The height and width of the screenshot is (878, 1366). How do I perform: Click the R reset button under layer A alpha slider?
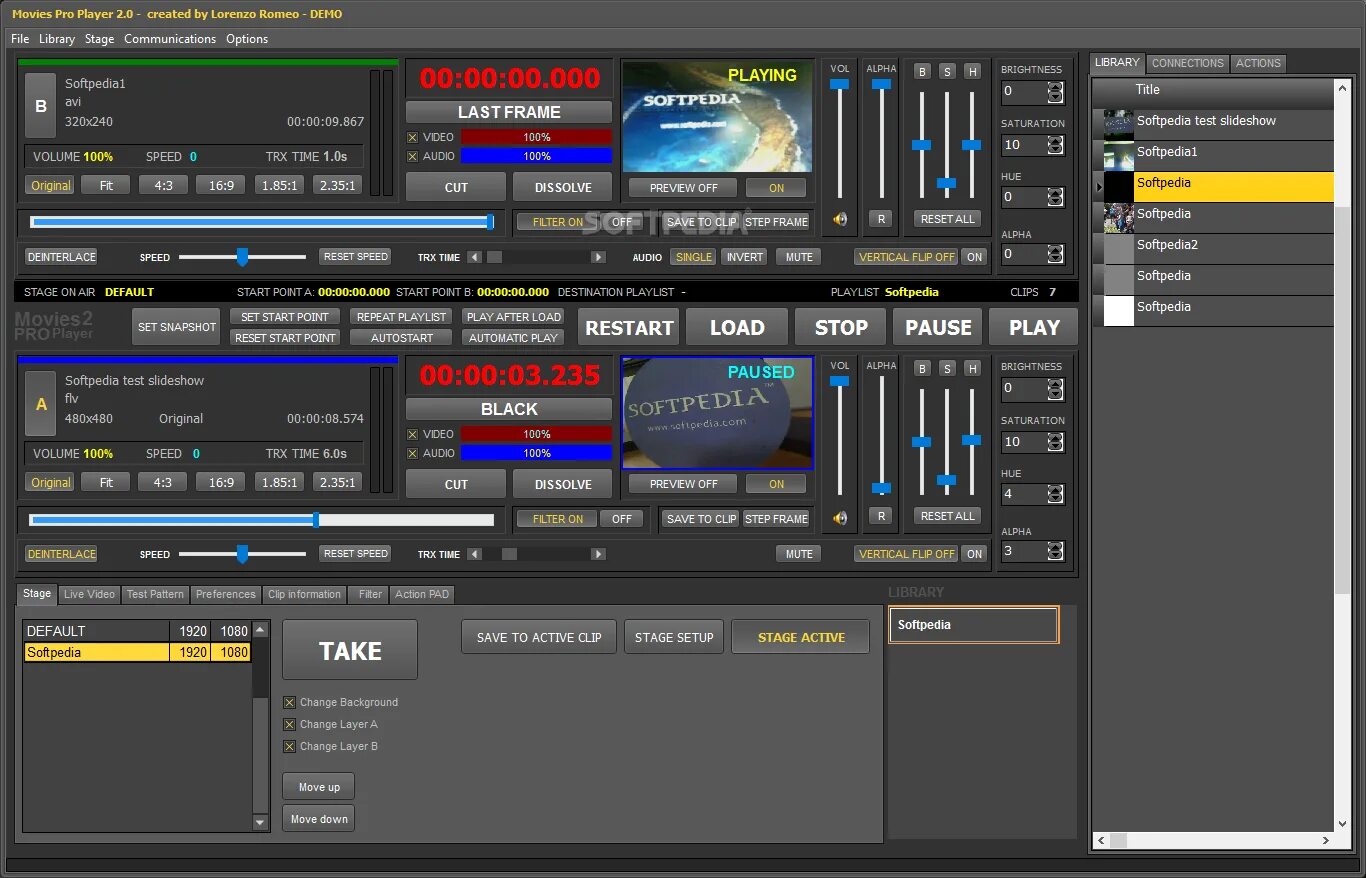[880, 516]
